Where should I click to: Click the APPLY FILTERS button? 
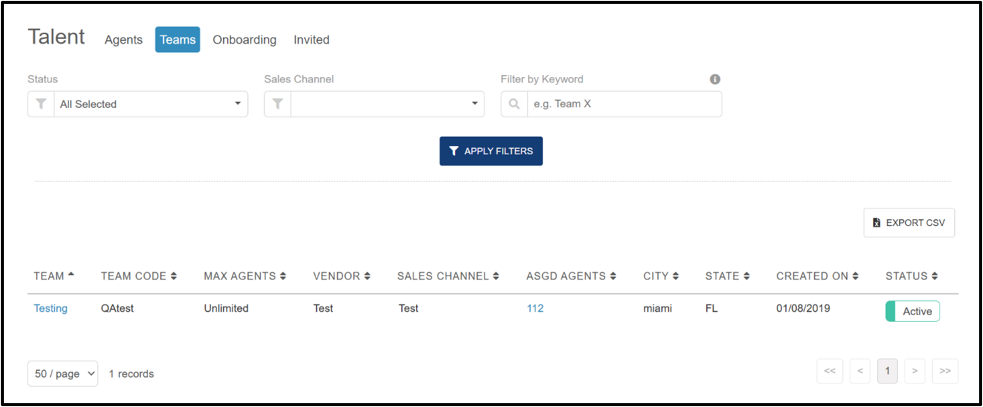click(491, 151)
